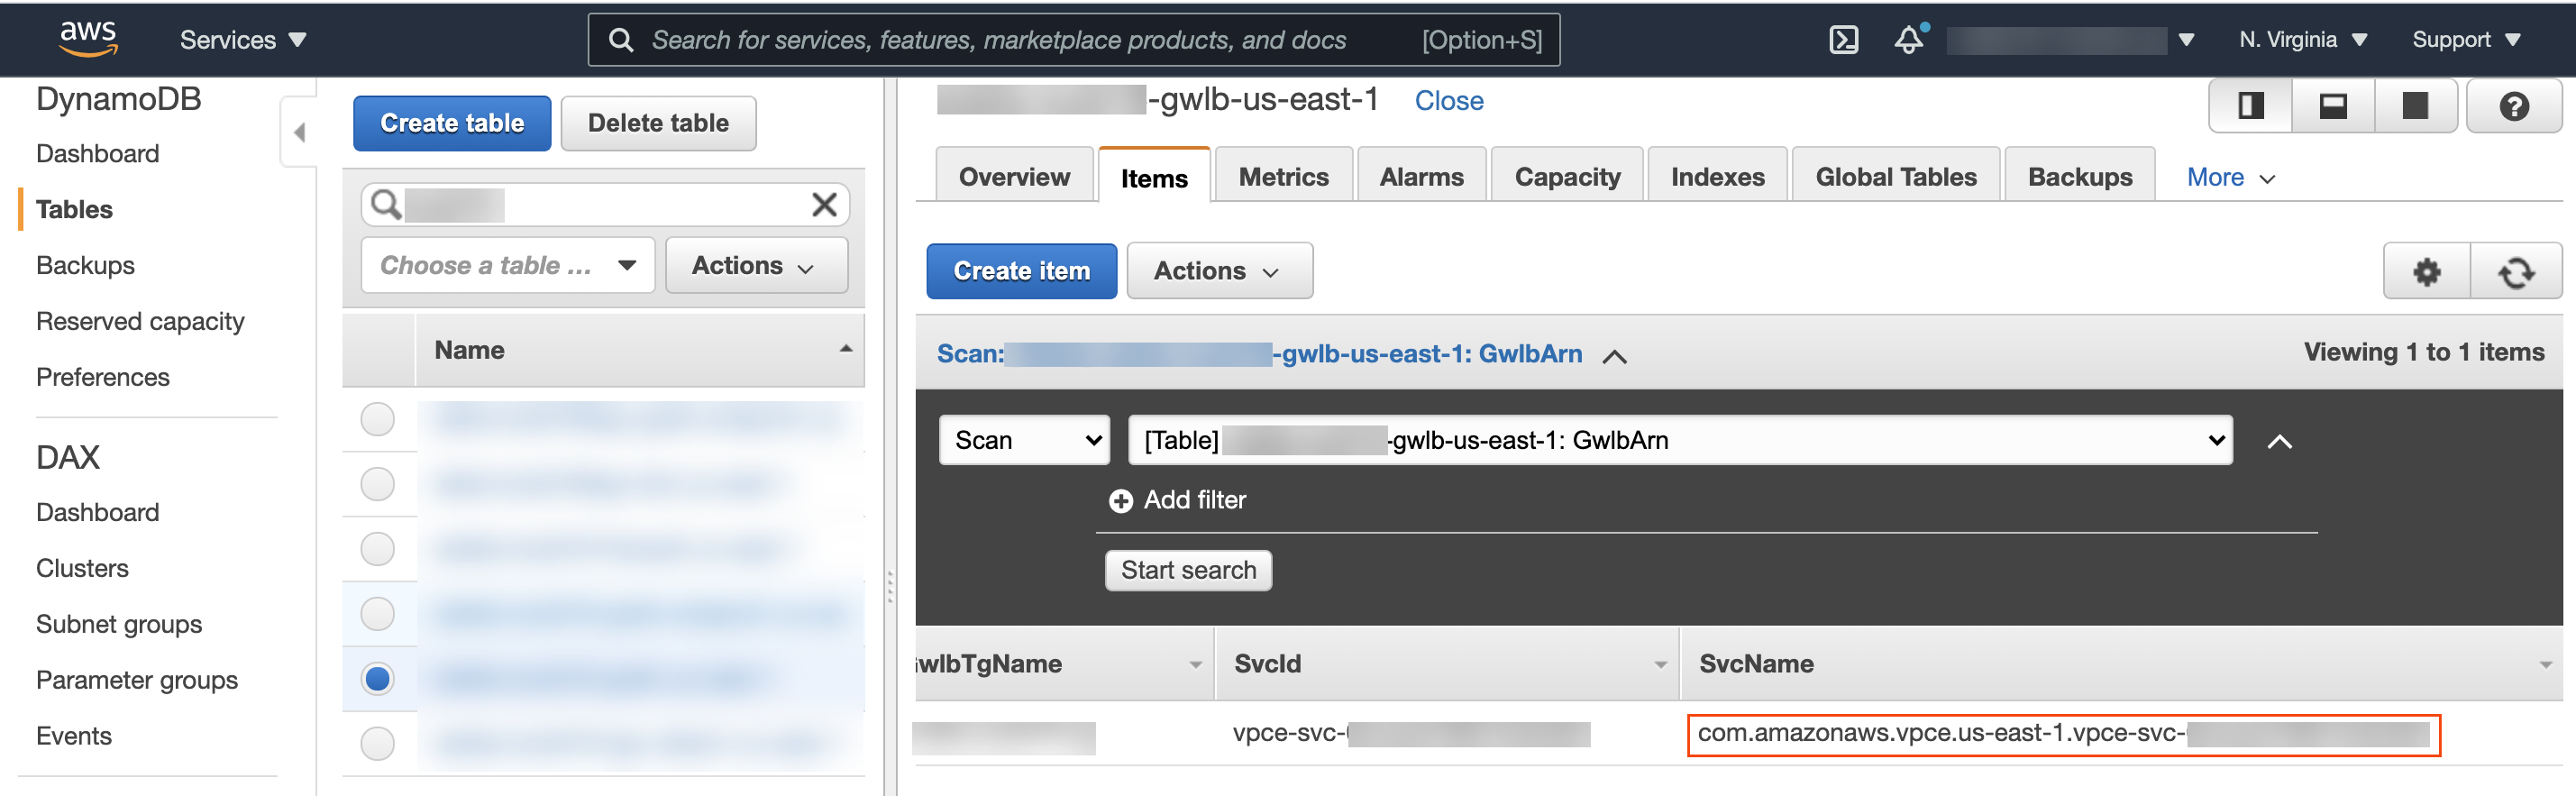
Task: Click Add filter plus icon
Action: pyautogui.click(x=1121, y=501)
